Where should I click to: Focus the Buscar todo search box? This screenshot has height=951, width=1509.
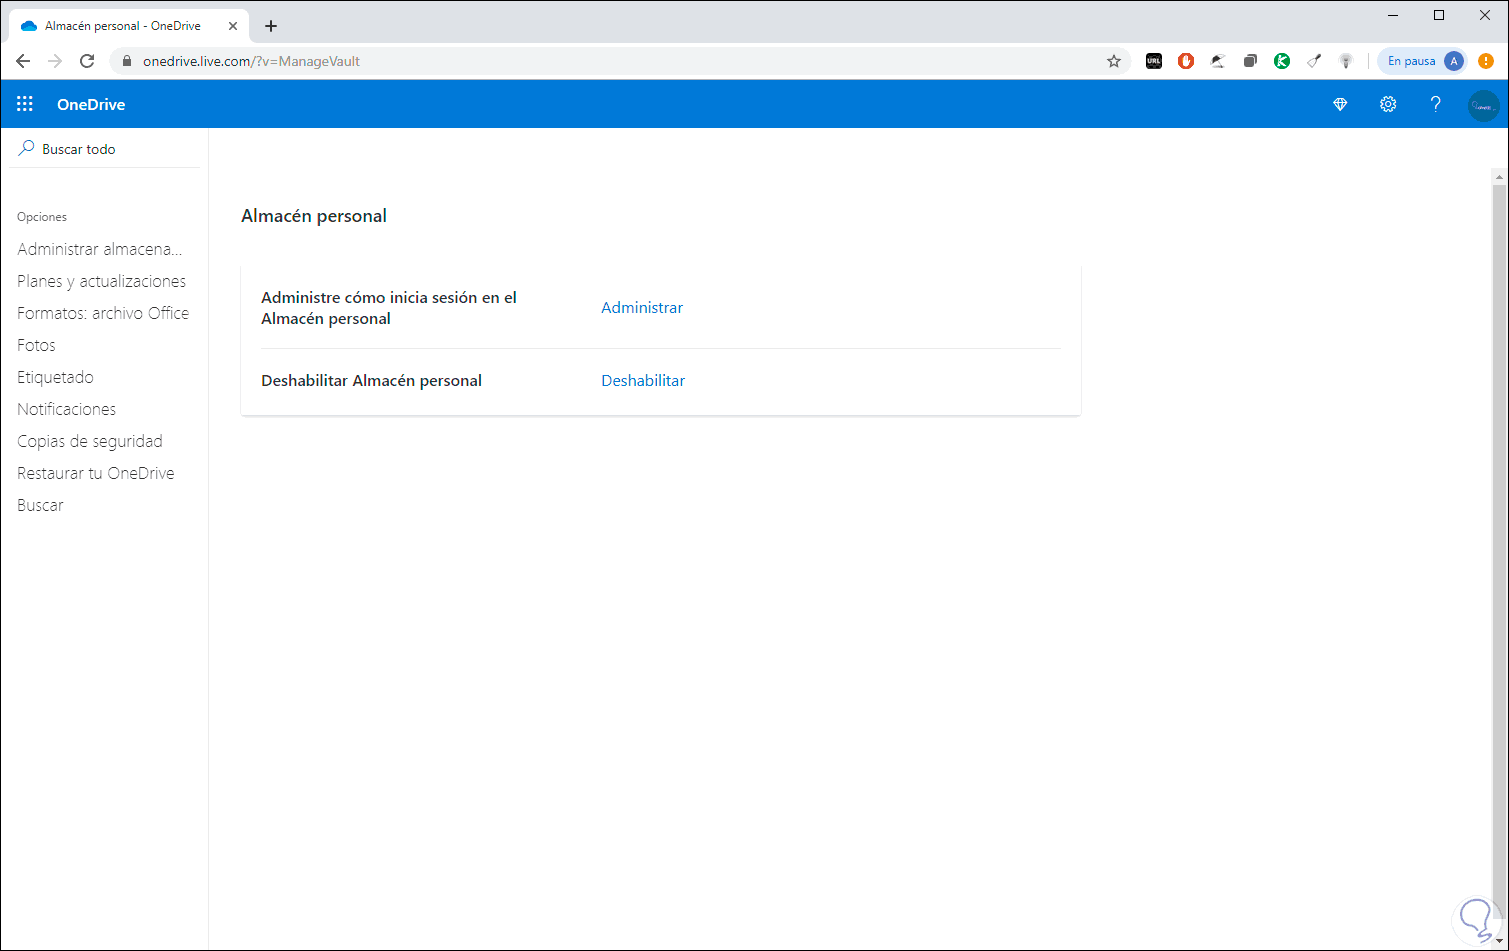pos(105,149)
